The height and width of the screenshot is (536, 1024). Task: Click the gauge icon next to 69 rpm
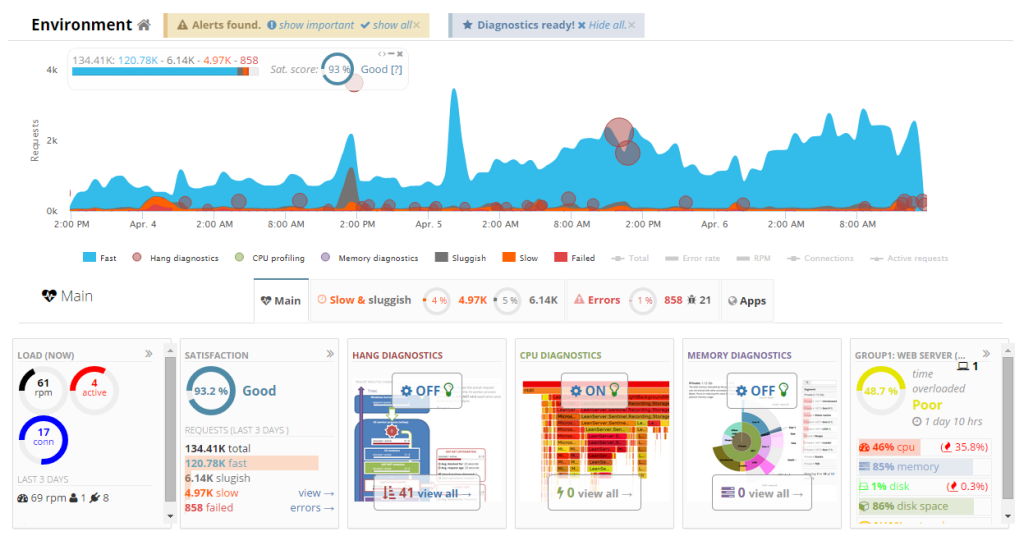23,498
